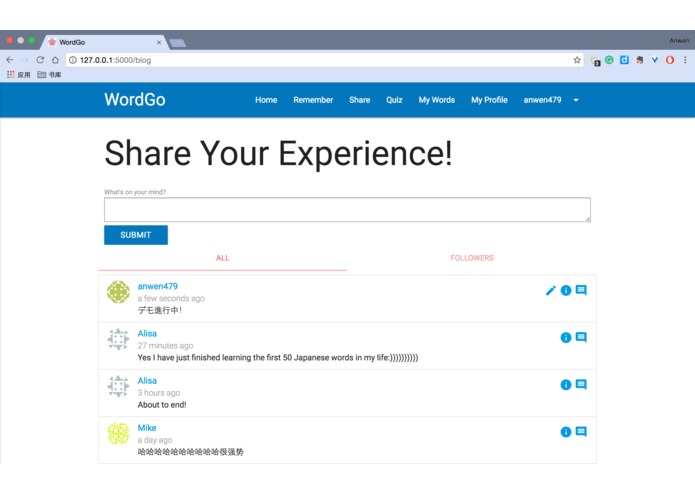
Task: Switch to the ALL tab
Action: pyautogui.click(x=223, y=258)
